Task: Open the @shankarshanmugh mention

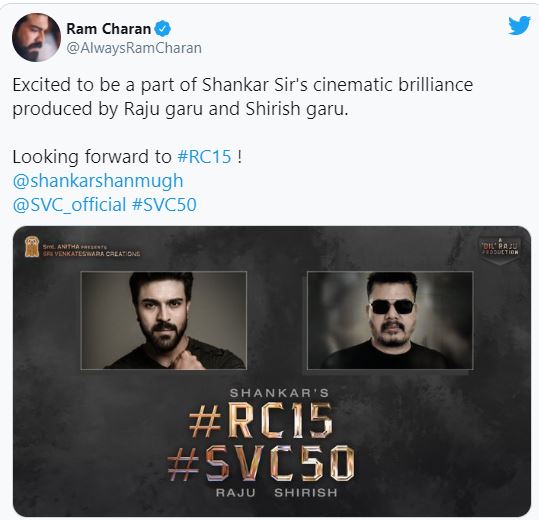Action: pyautogui.click(x=98, y=181)
